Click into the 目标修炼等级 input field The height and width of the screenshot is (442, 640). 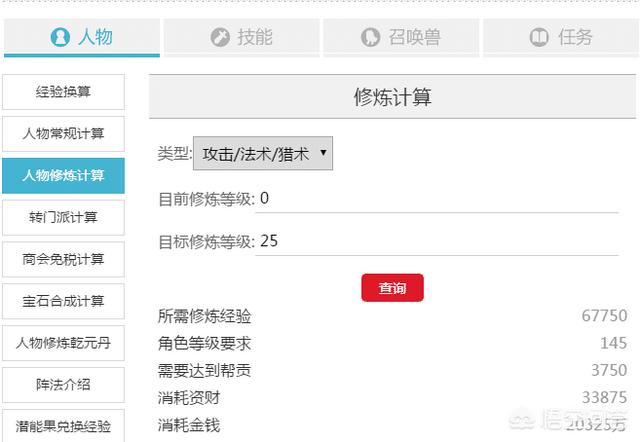click(436, 241)
